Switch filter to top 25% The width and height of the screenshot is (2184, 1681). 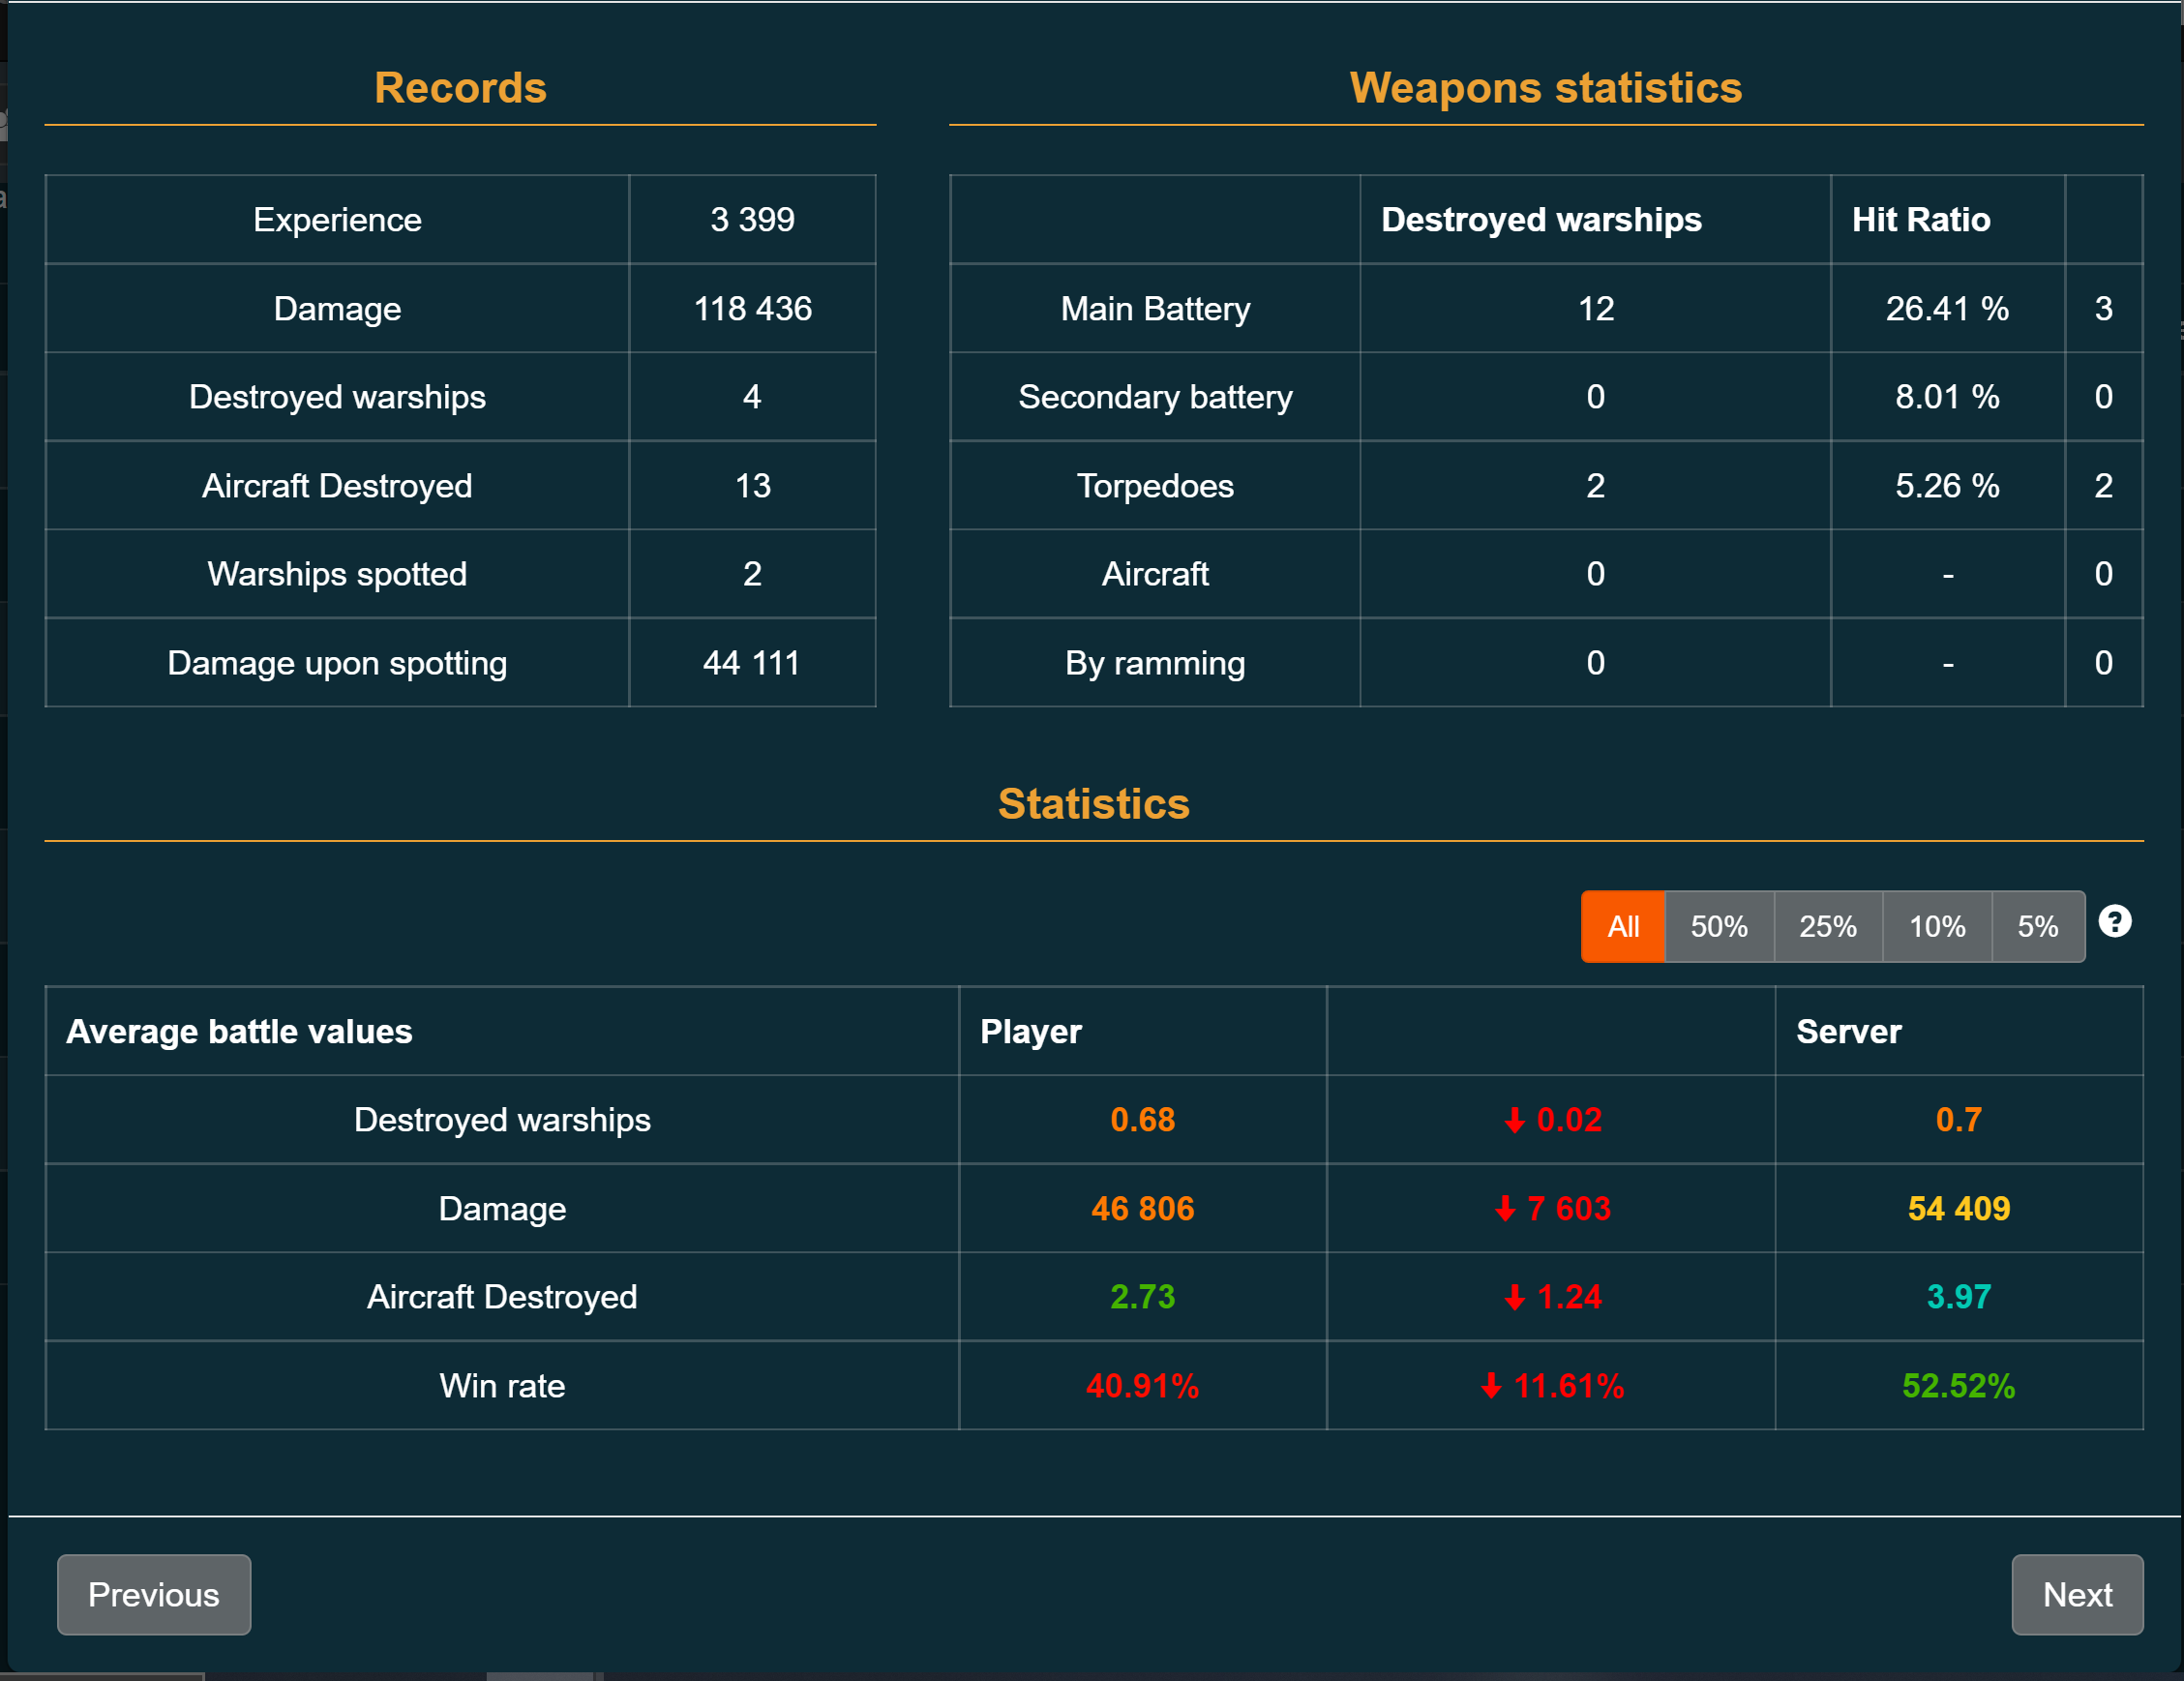1827,927
